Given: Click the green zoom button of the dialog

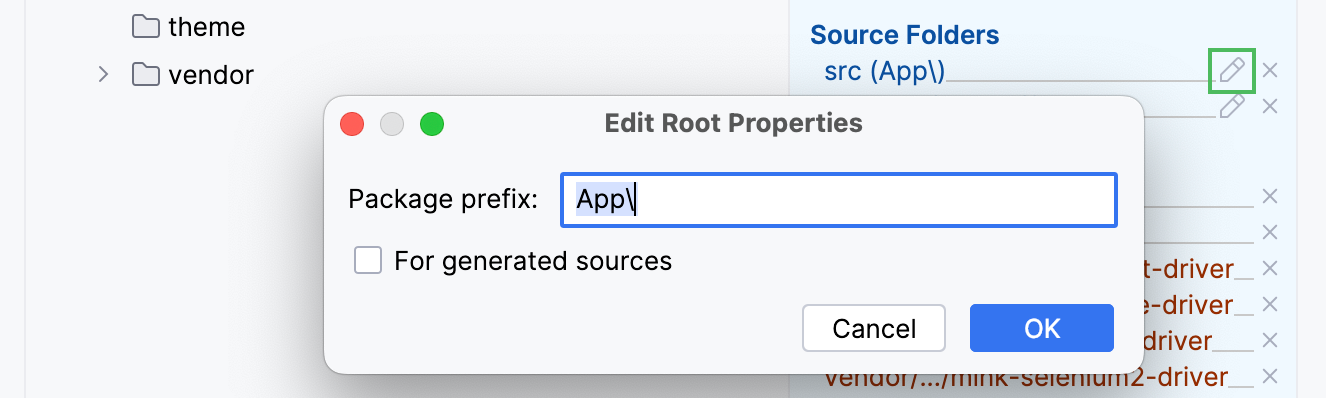Looking at the screenshot, I should (x=431, y=124).
